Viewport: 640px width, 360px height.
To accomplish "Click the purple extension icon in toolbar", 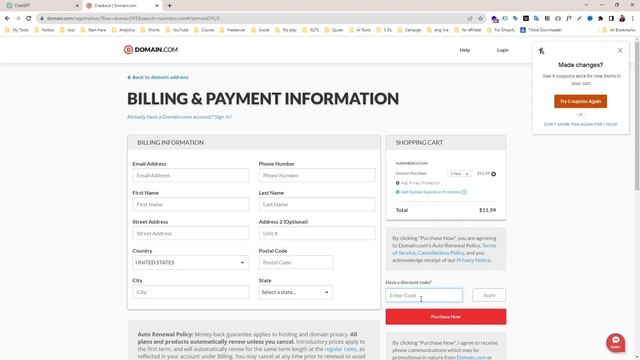I will (495, 19).
